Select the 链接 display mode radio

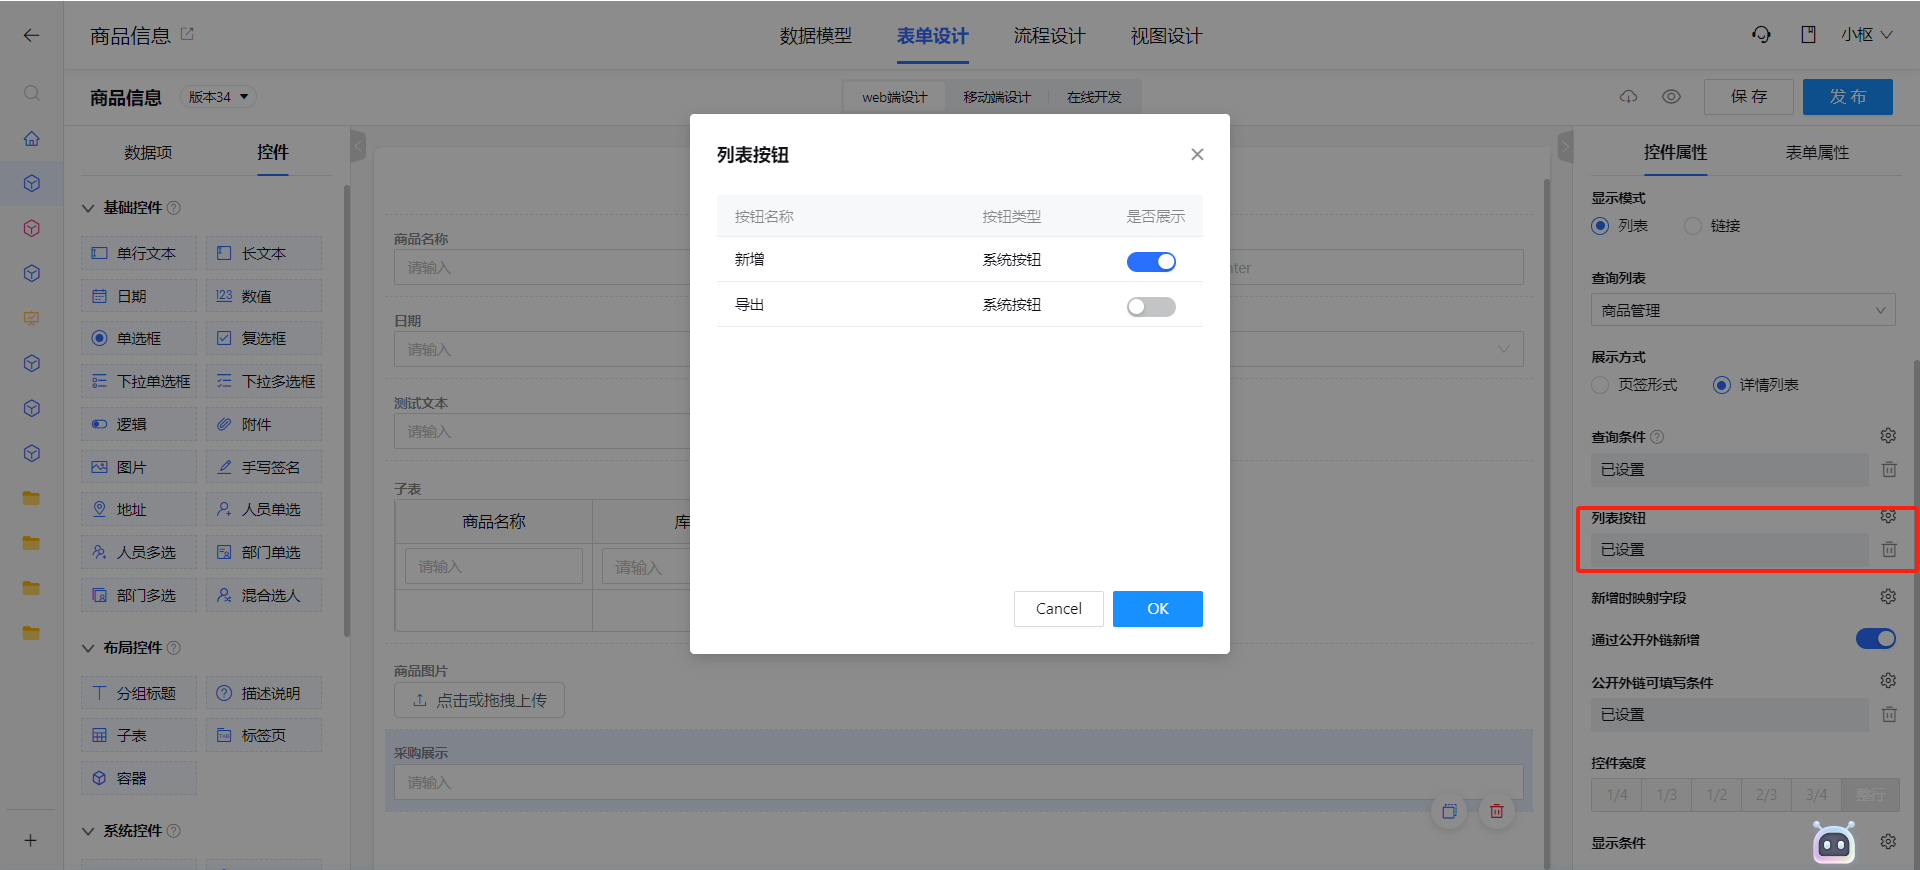click(1693, 226)
